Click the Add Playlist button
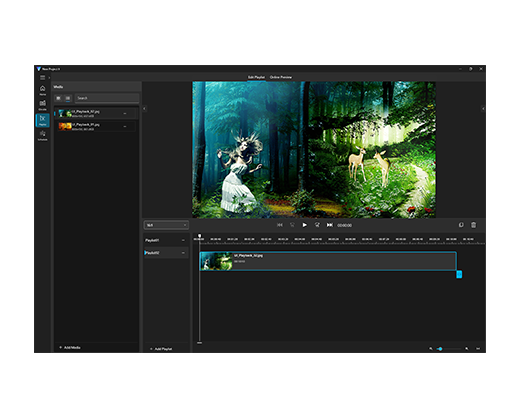 tap(161, 349)
